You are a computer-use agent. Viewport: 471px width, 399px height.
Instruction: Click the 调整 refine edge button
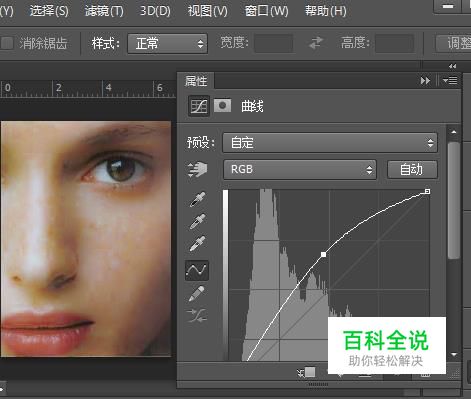(x=454, y=43)
